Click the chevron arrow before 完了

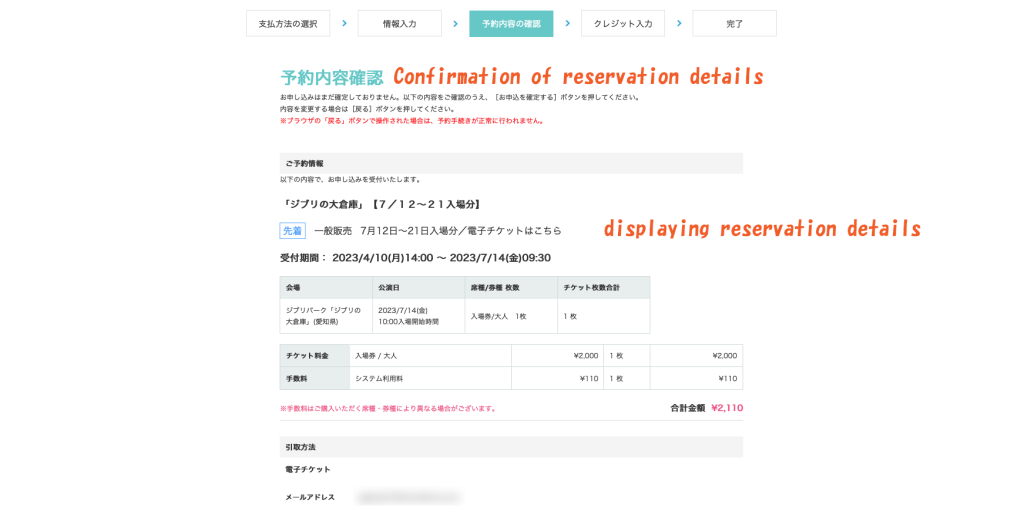point(678,23)
